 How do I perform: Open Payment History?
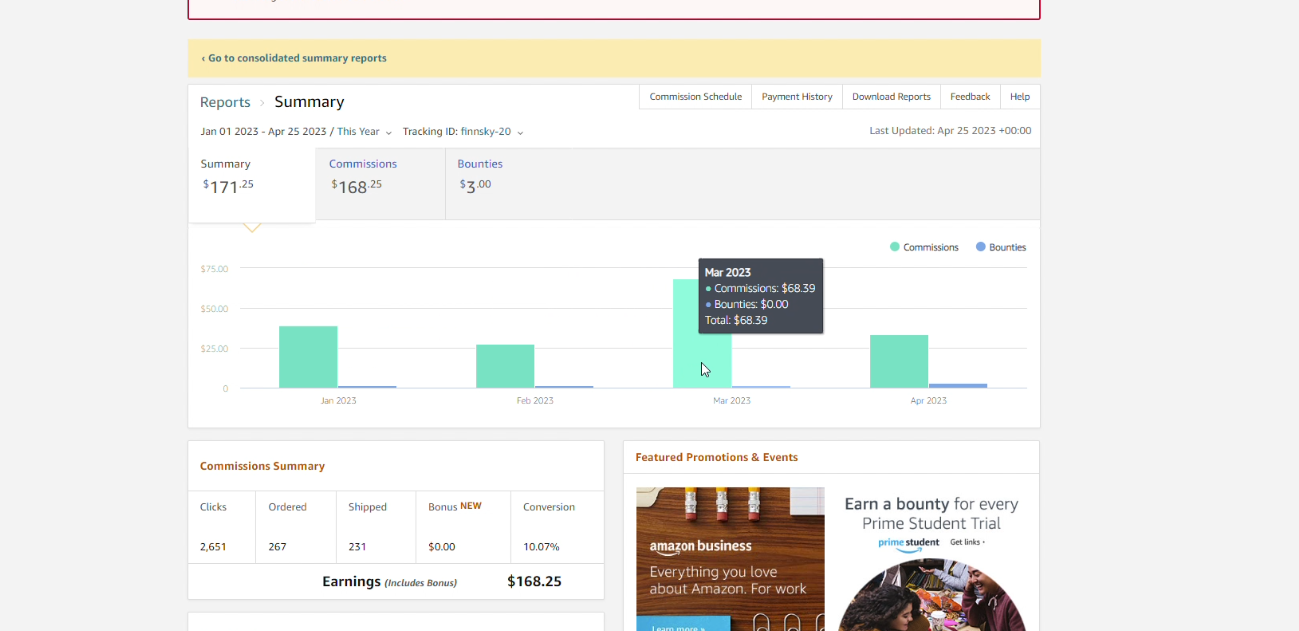797,97
